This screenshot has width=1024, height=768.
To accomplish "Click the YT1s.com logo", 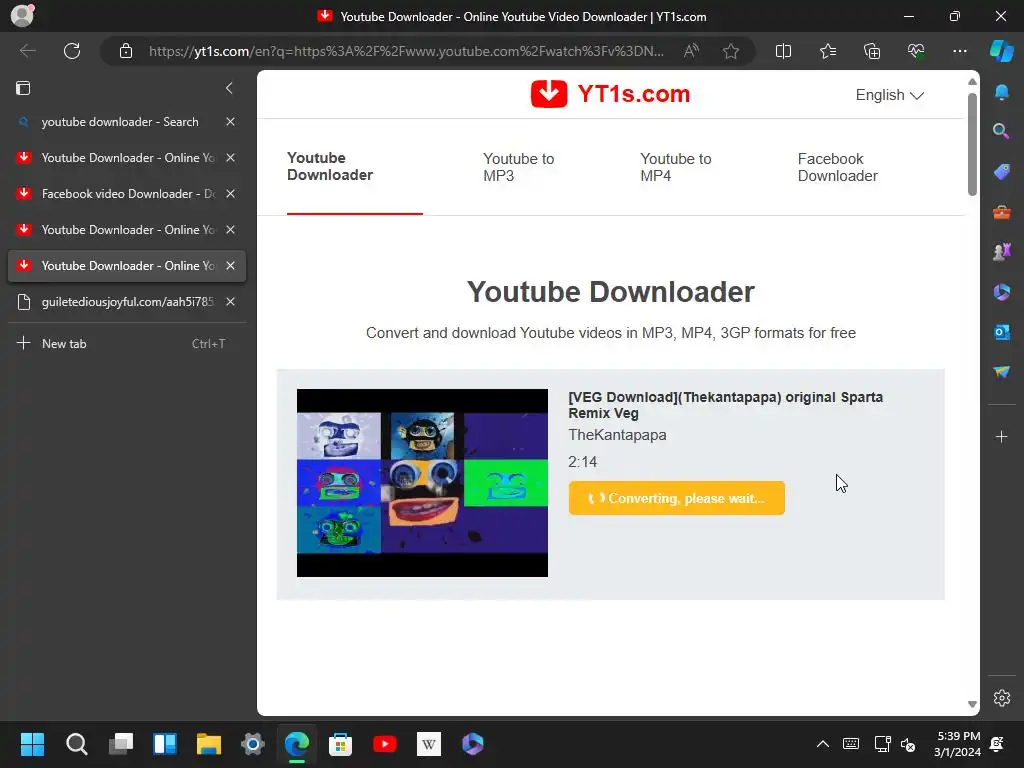I will 610,94.
